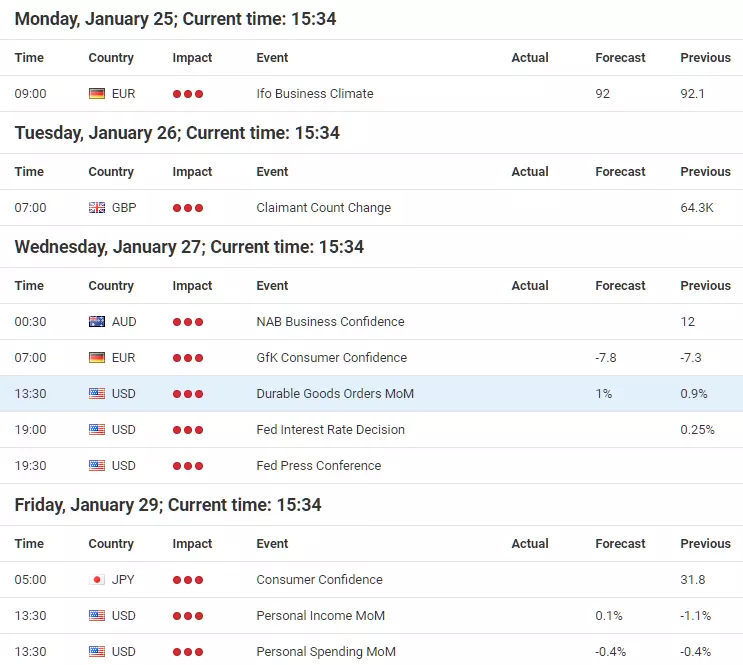
Task: Click the Australian flag next to AUD
Action: click(x=97, y=322)
